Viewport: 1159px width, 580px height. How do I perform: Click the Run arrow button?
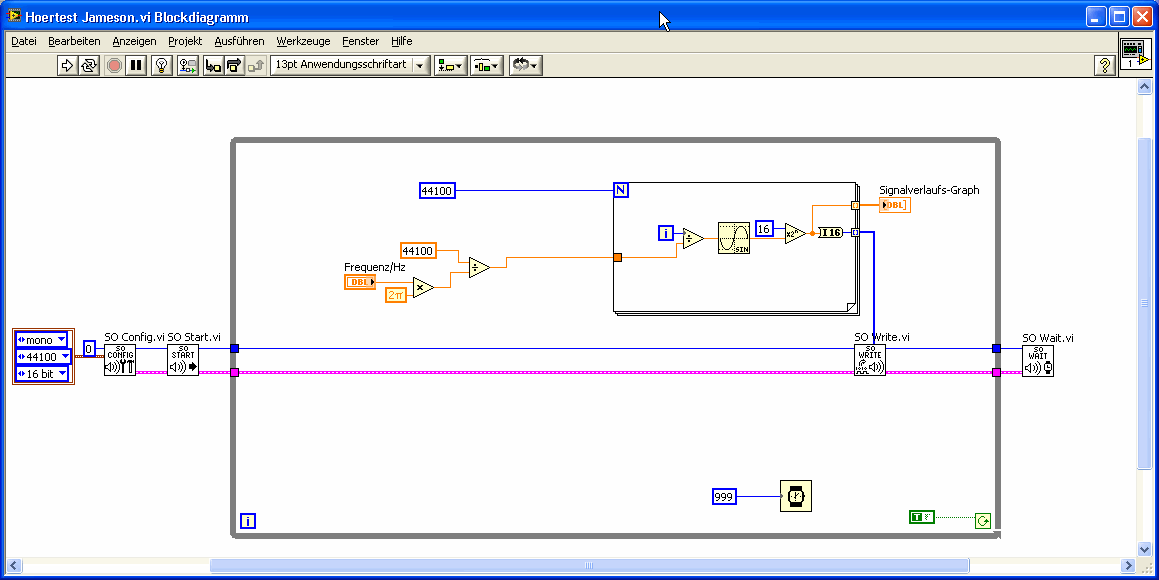67,65
